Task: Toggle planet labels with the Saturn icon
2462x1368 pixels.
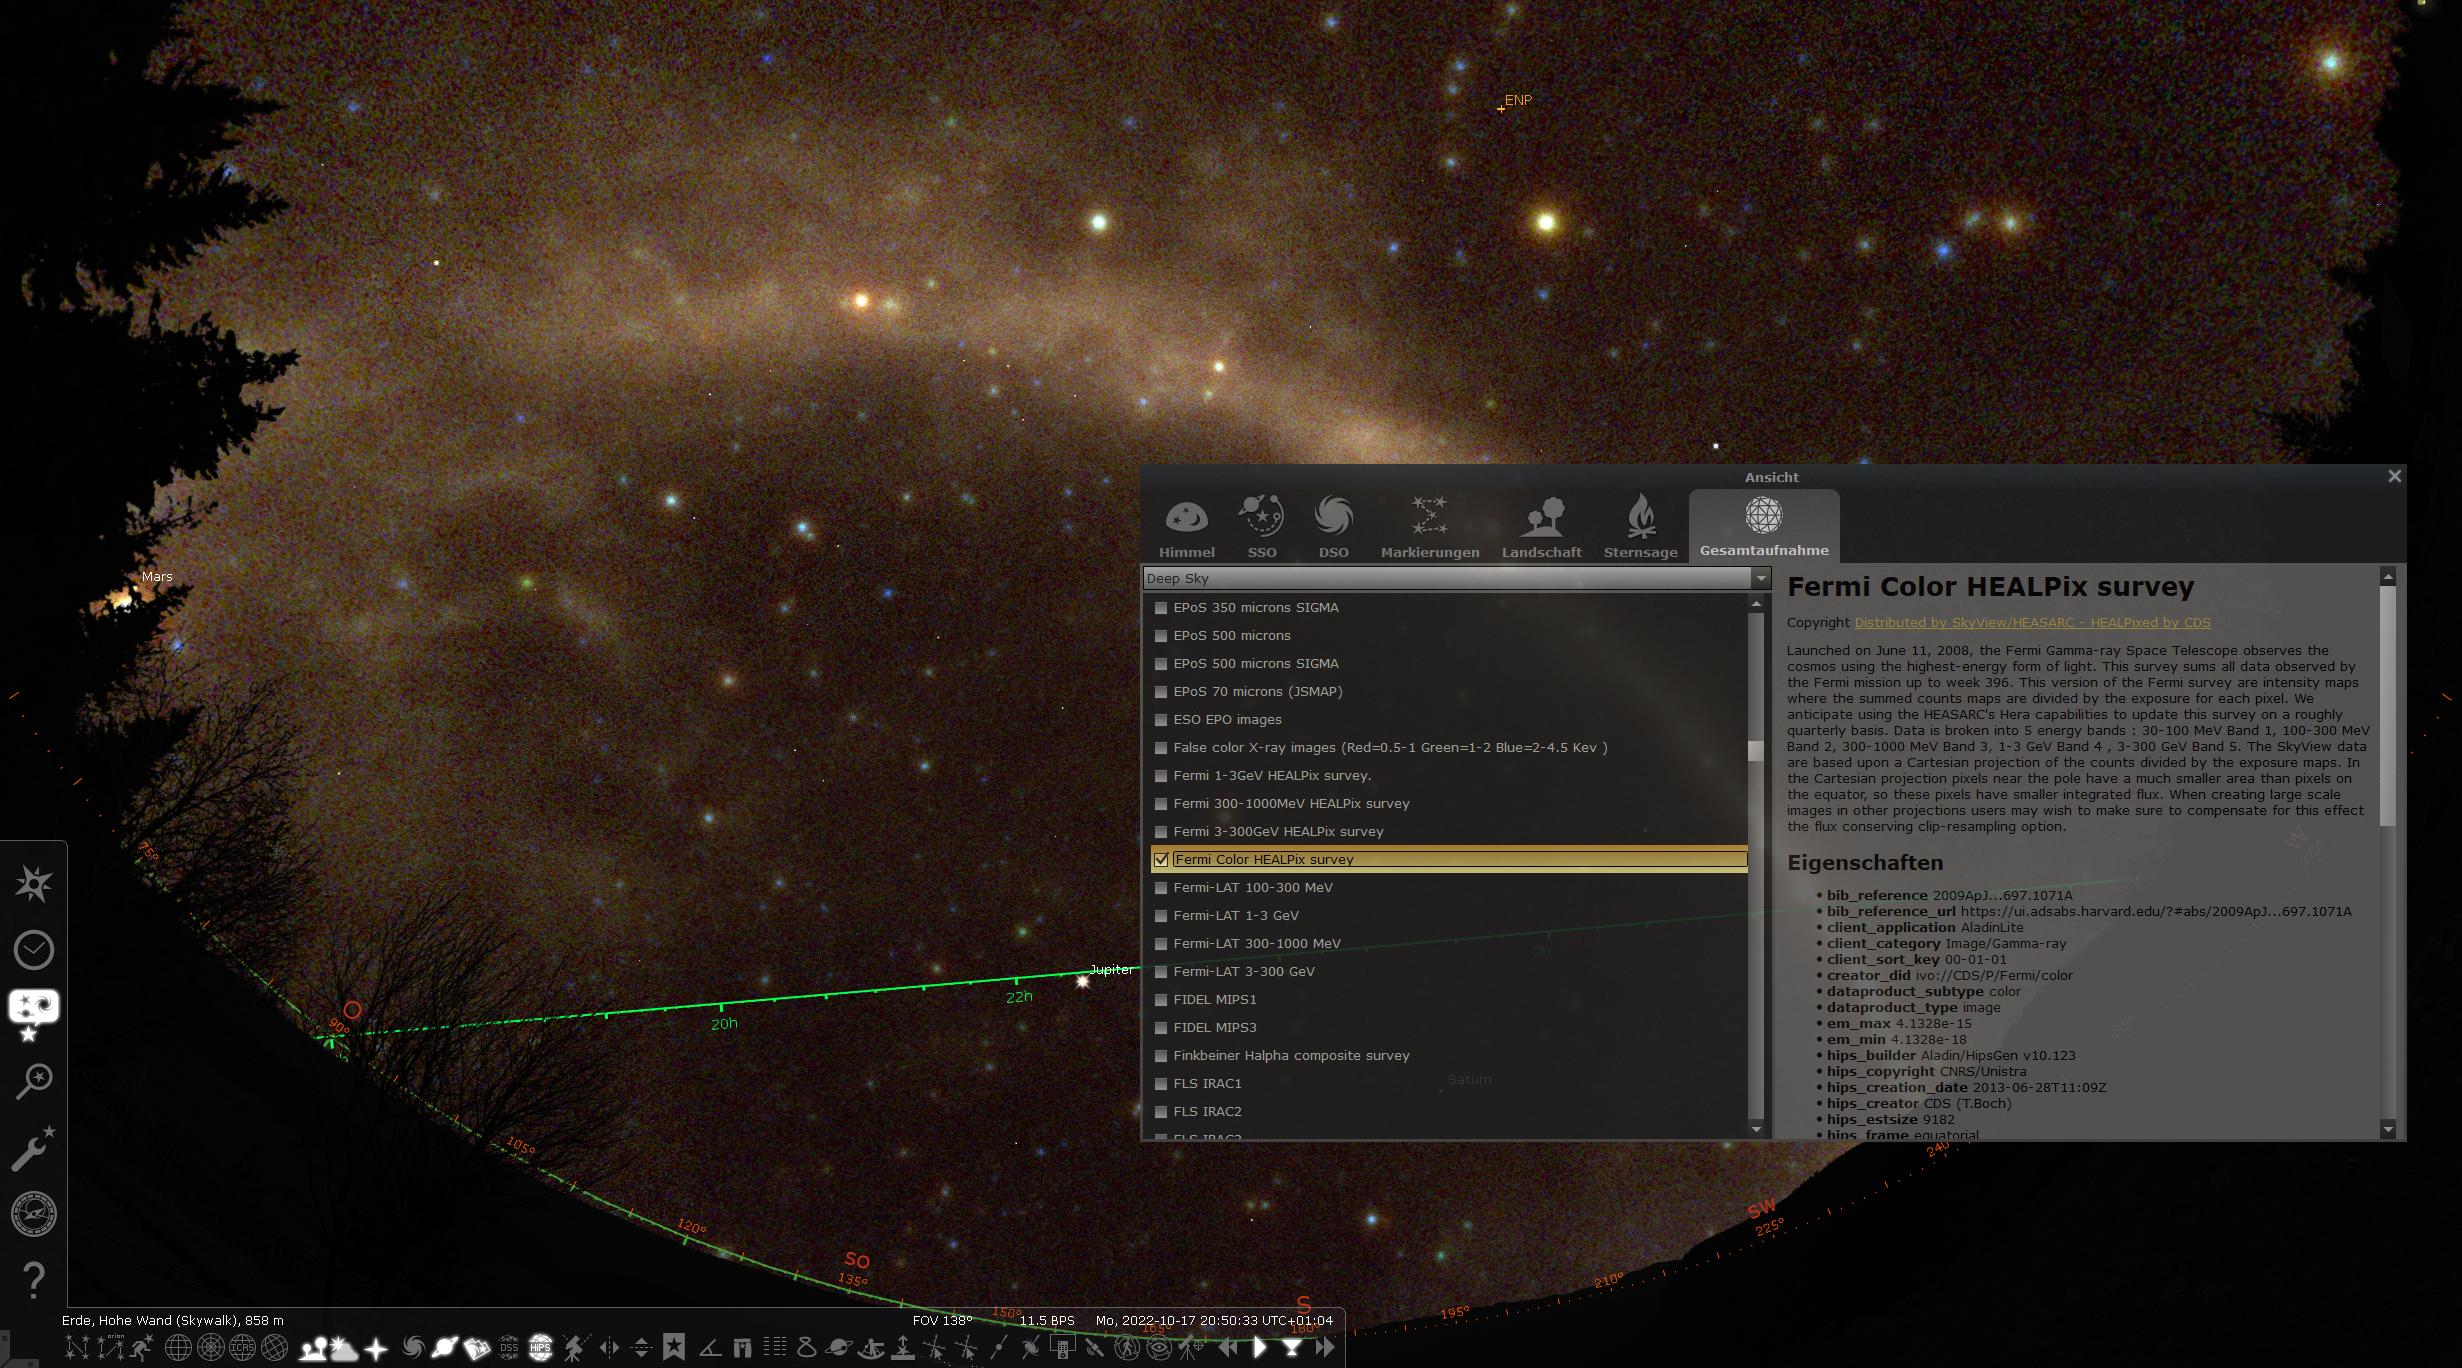Action: point(443,1347)
